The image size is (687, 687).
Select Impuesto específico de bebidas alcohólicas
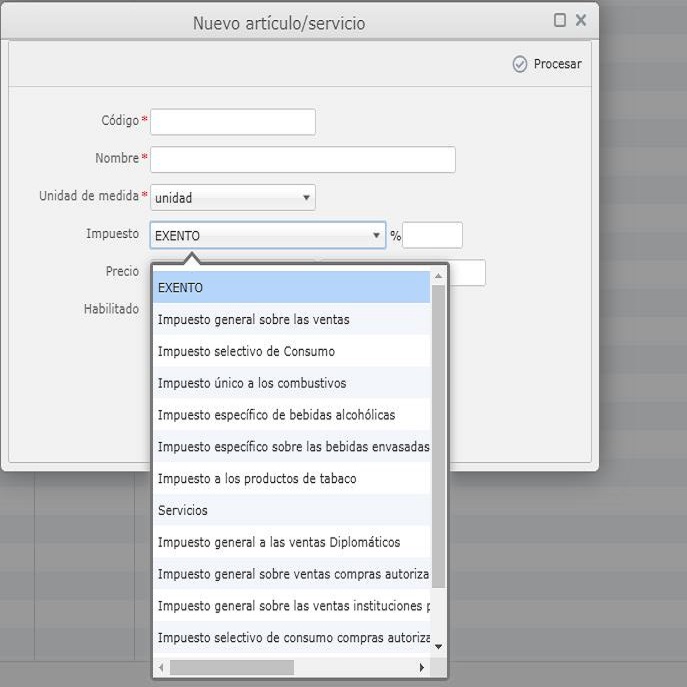point(291,415)
